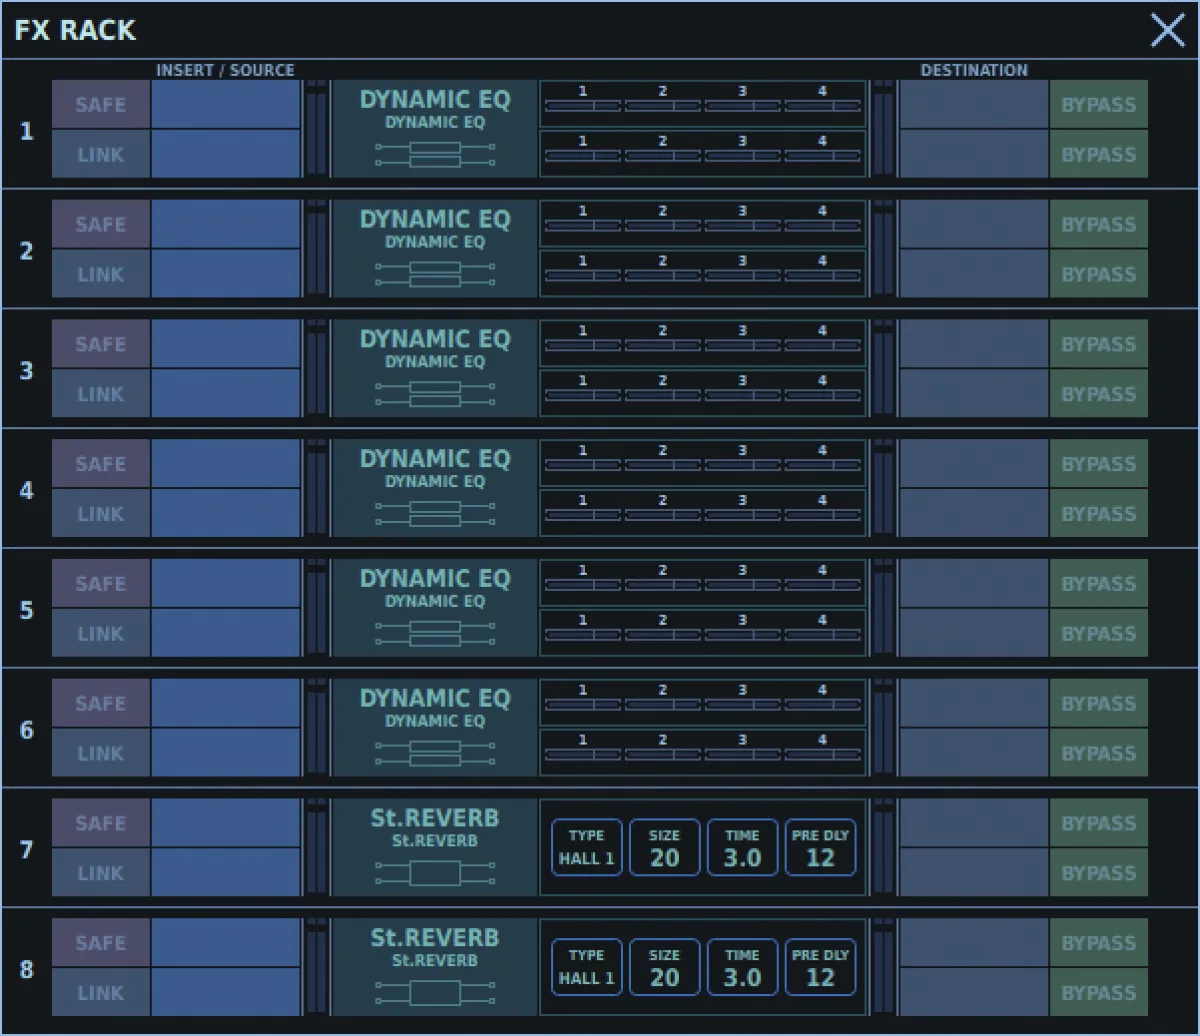Screen dimensions: 1200x1036
Task: Close the FX RACK window
Action: (1167, 30)
